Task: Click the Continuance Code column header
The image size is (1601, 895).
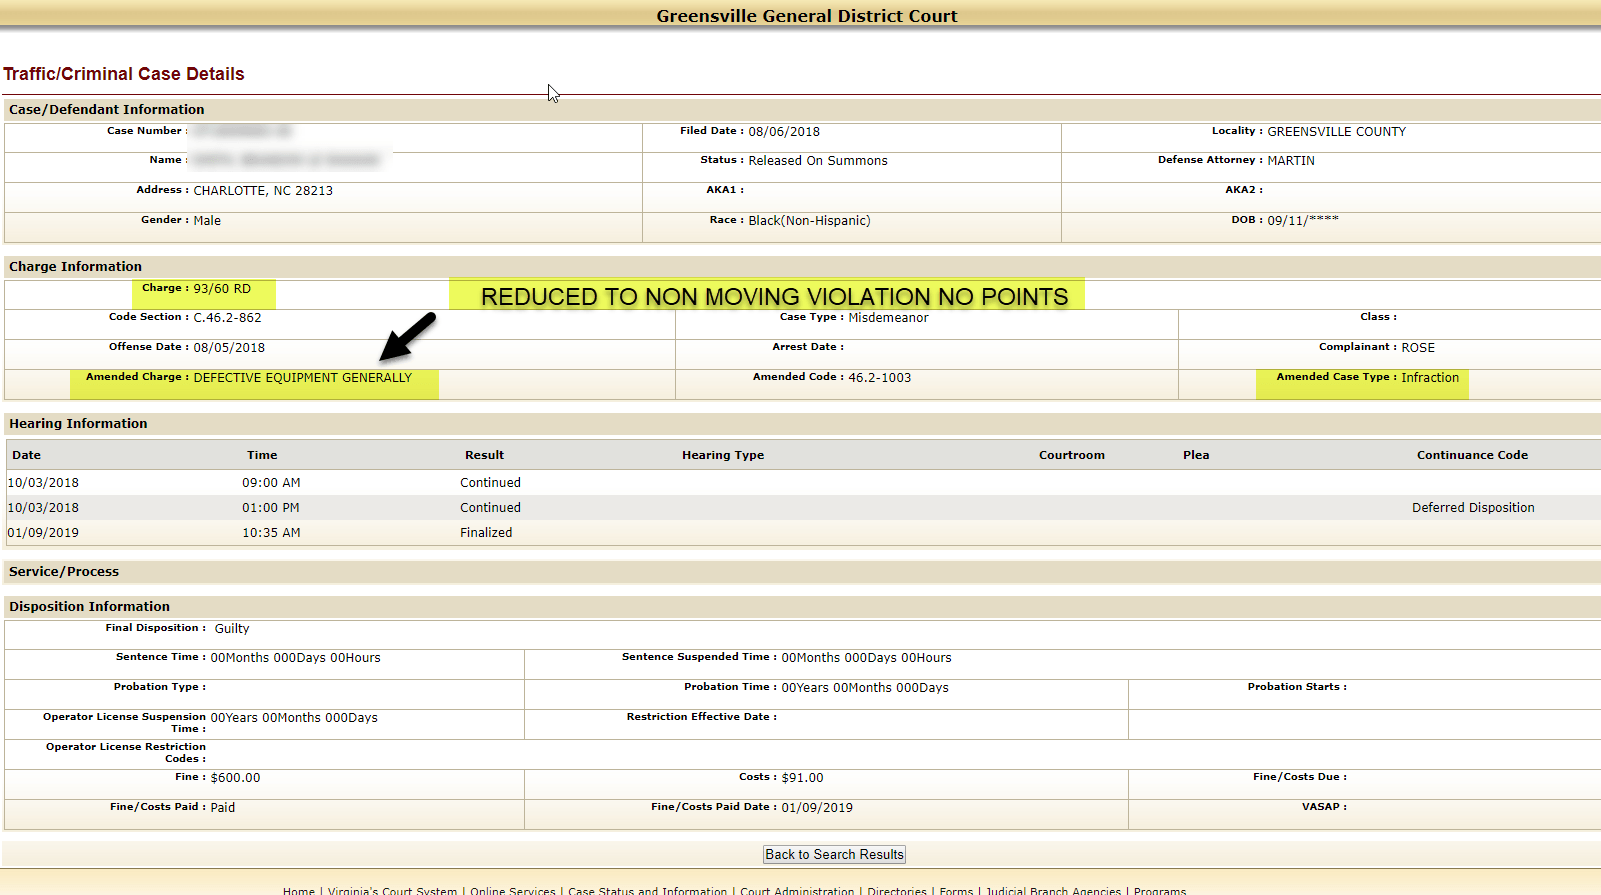Action: pos(1471,455)
